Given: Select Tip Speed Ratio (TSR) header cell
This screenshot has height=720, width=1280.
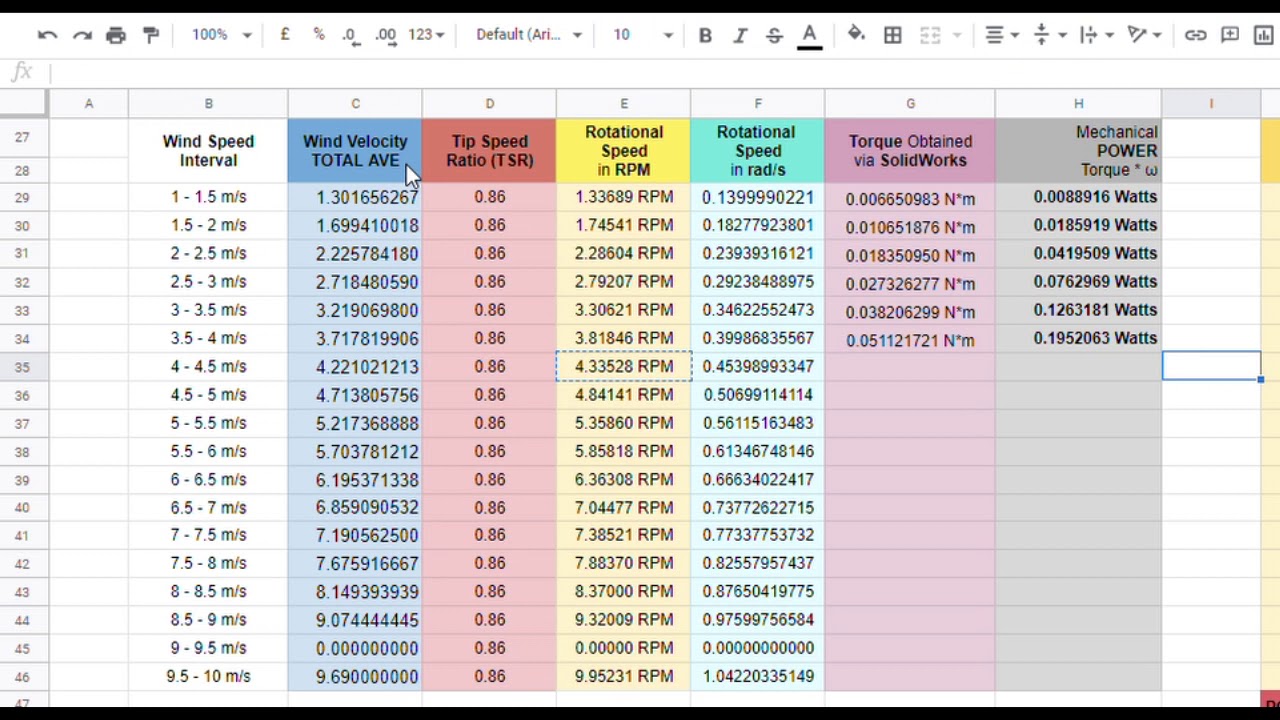Looking at the screenshot, I should click(489, 151).
